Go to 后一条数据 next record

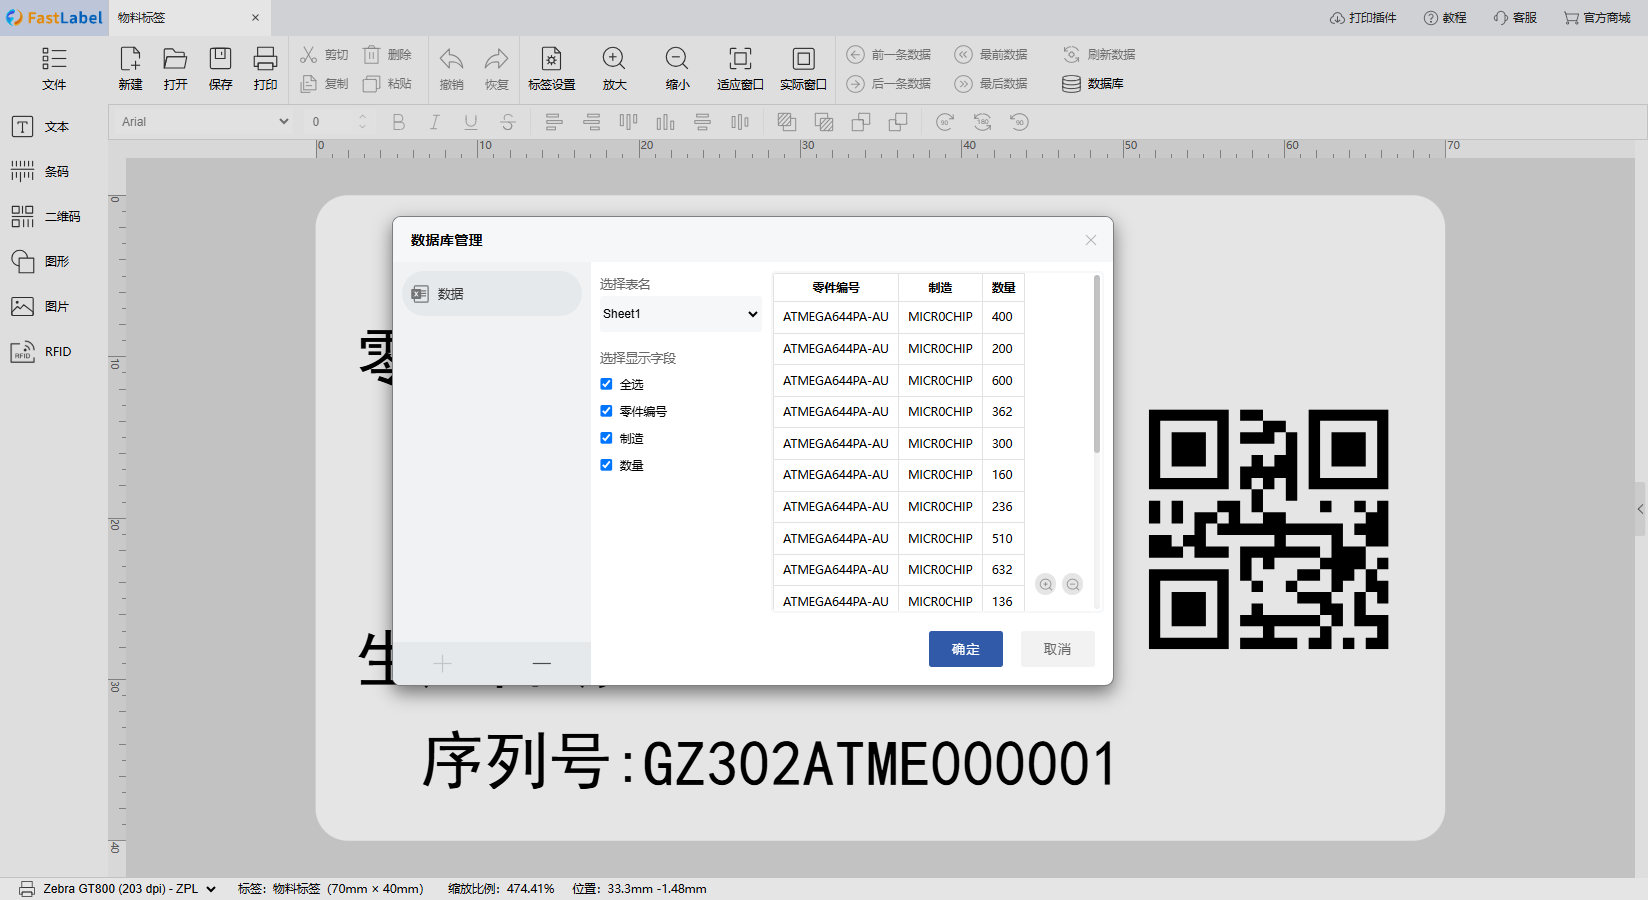[888, 84]
